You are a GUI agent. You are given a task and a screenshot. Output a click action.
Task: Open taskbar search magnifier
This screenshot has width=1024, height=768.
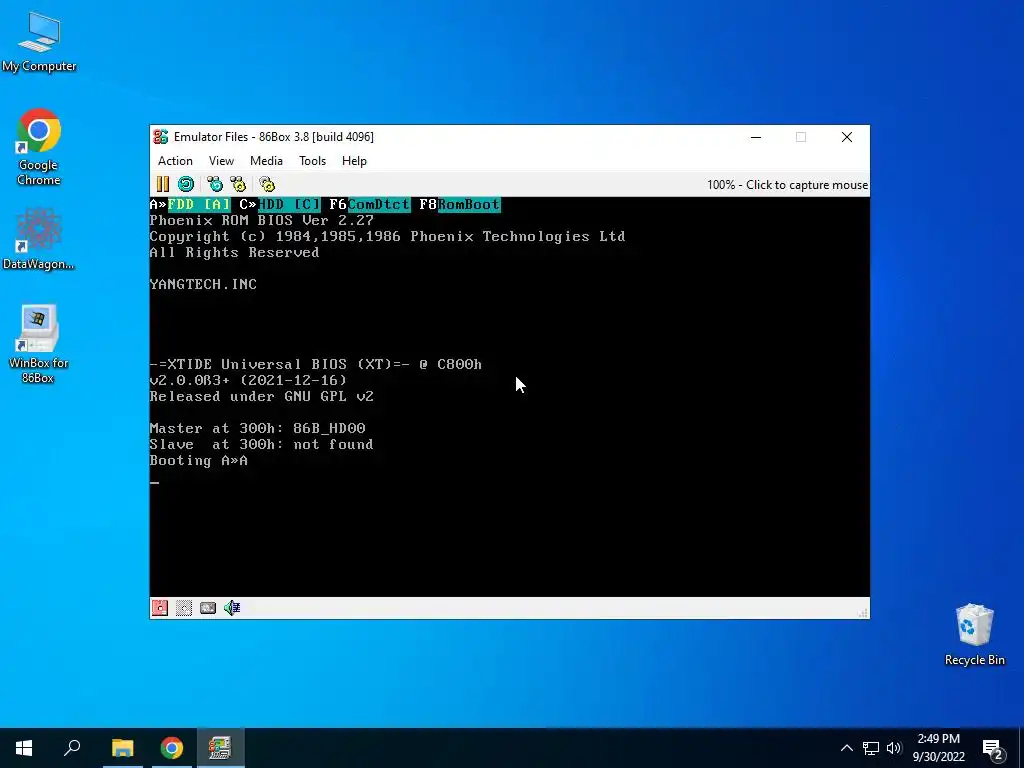click(x=72, y=748)
